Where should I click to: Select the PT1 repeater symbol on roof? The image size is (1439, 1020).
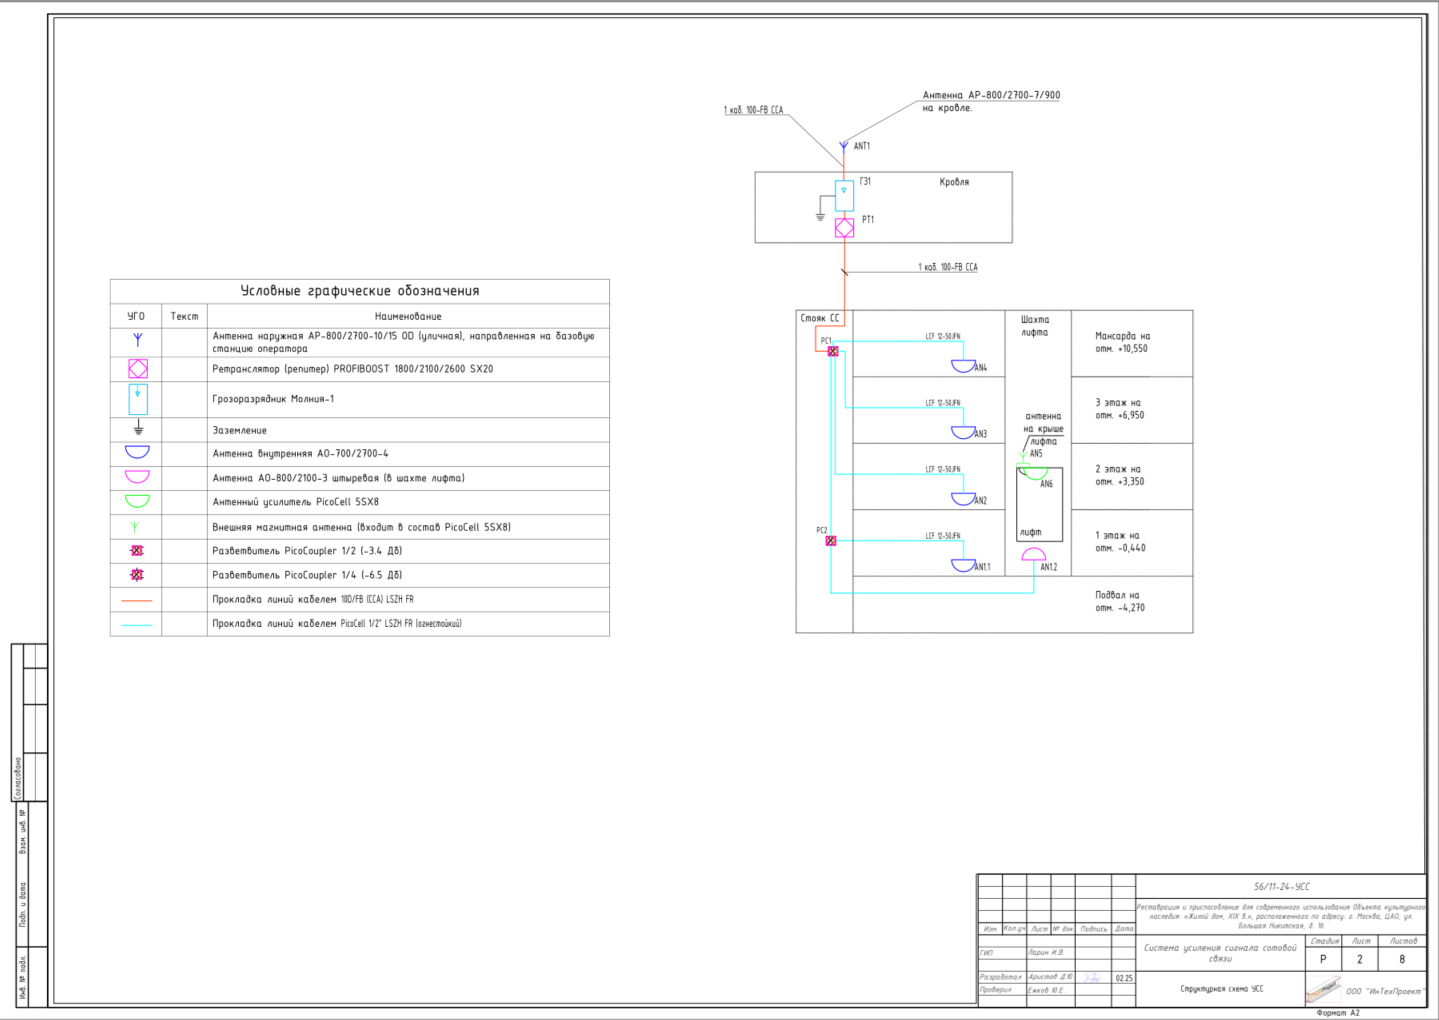point(844,228)
